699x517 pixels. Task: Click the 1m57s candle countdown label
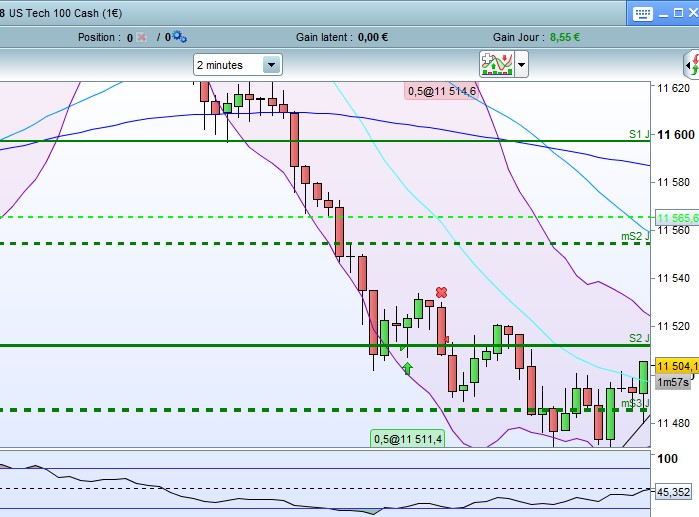pyautogui.click(x=673, y=382)
